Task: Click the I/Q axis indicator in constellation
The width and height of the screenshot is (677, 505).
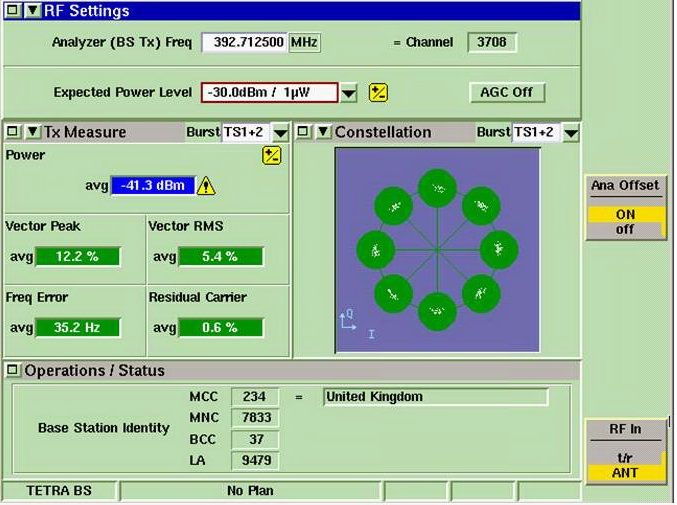Action: (x=347, y=320)
